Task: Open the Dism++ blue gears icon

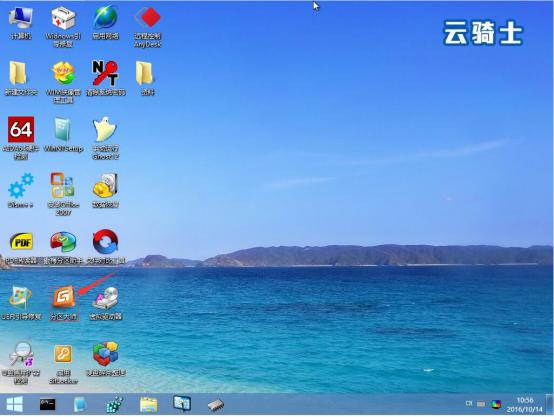Action: pyautogui.click(x=20, y=190)
